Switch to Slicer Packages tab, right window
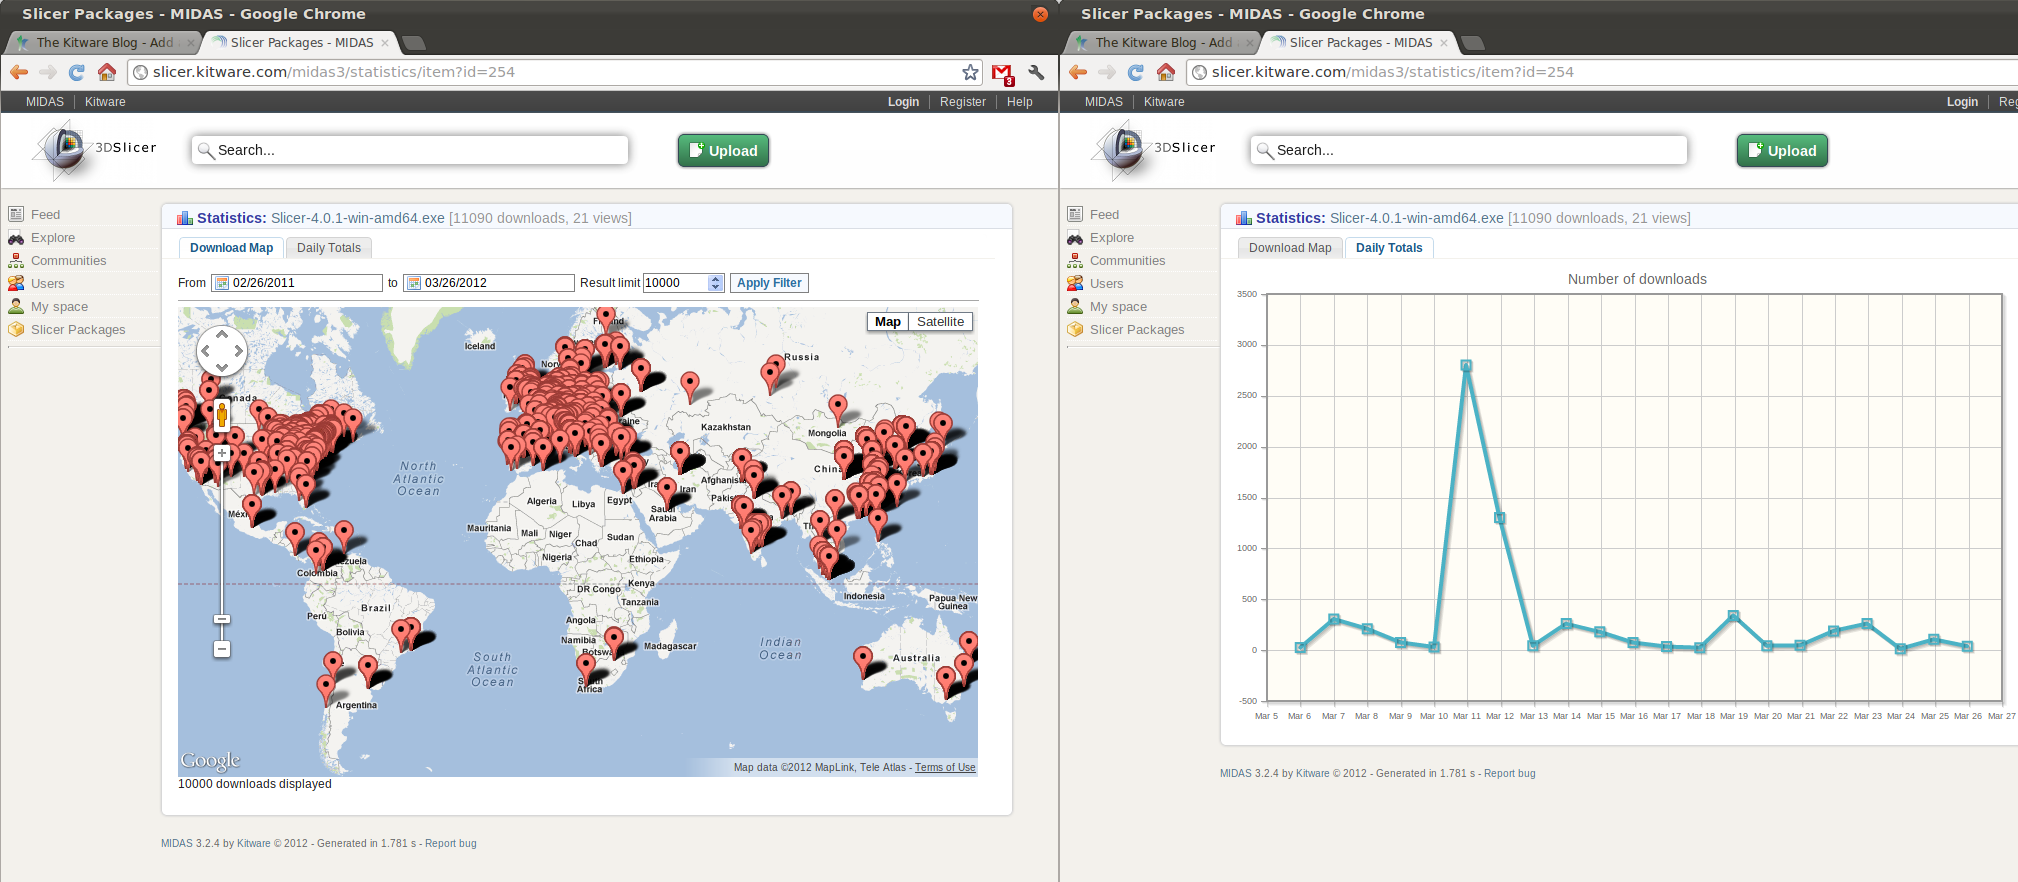2018x882 pixels. click(1360, 43)
